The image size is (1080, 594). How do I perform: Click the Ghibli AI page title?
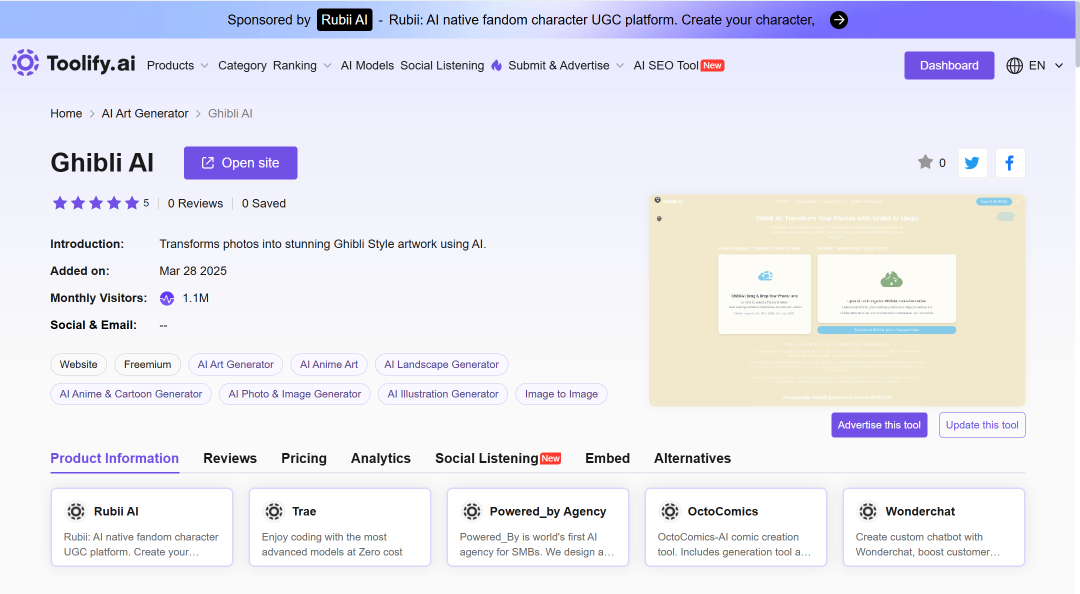coord(102,163)
